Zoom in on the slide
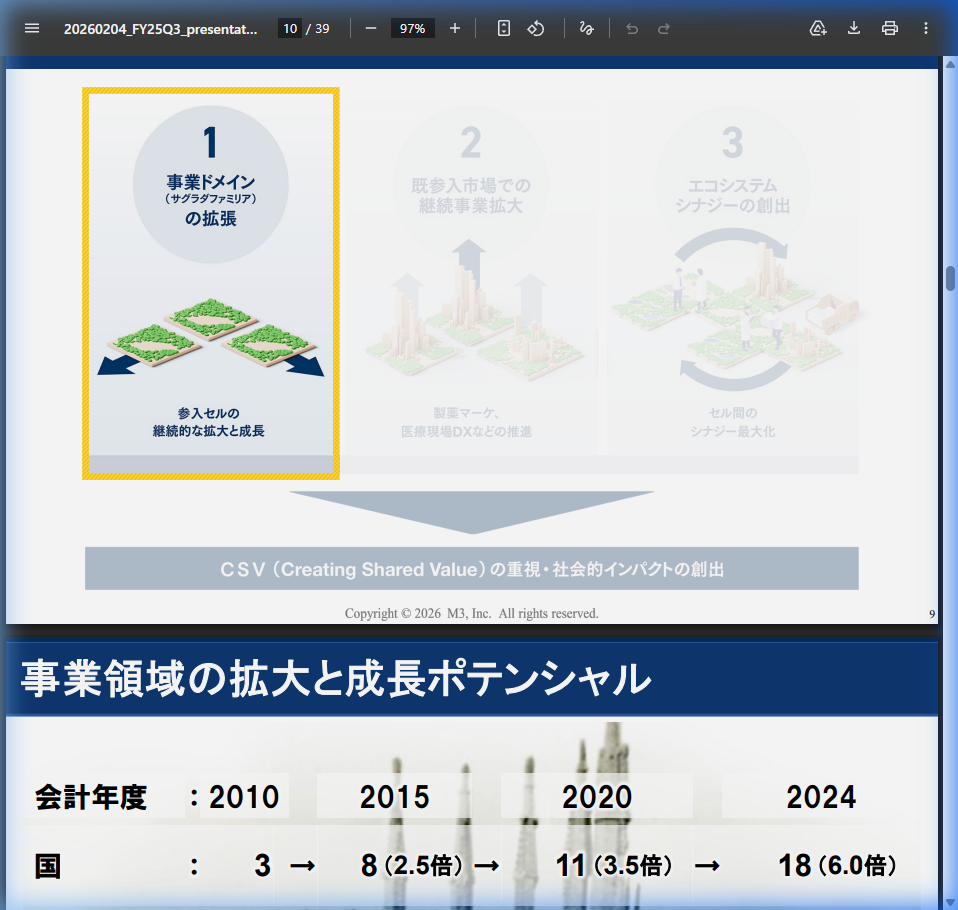 pyautogui.click(x=455, y=28)
